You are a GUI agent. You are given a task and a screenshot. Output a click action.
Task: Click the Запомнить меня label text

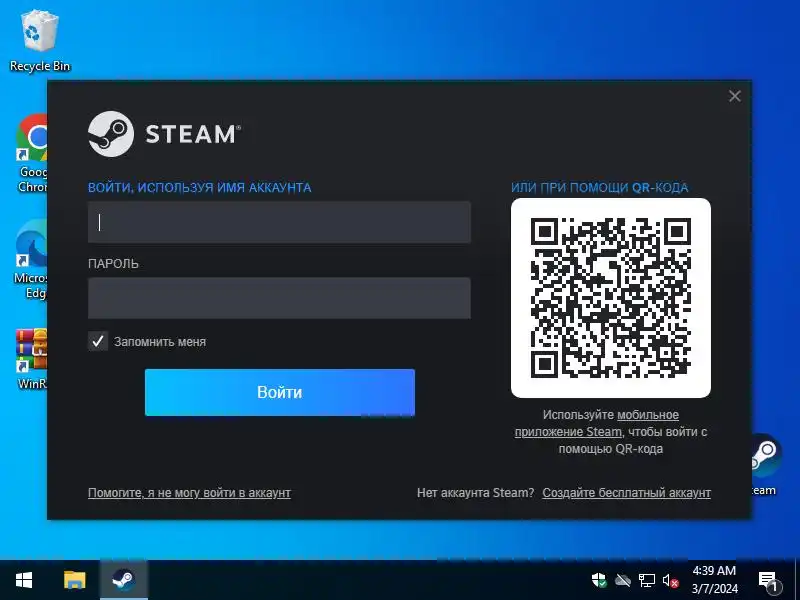tap(160, 342)
